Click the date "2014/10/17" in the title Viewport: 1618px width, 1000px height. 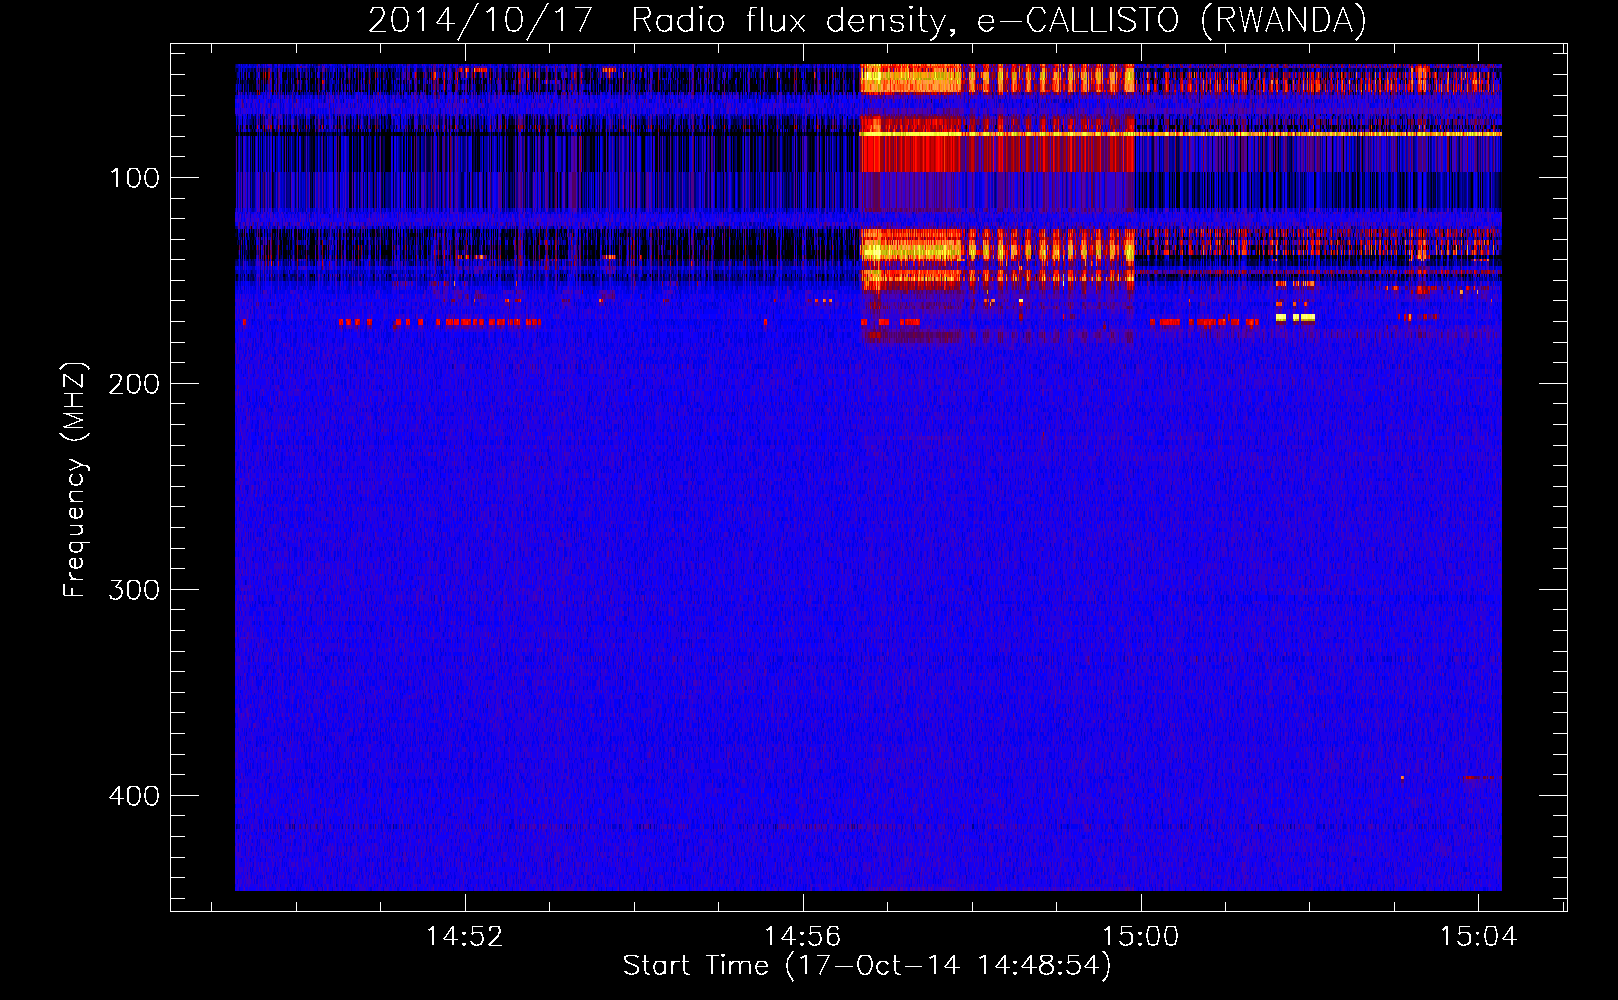[481, 21]
